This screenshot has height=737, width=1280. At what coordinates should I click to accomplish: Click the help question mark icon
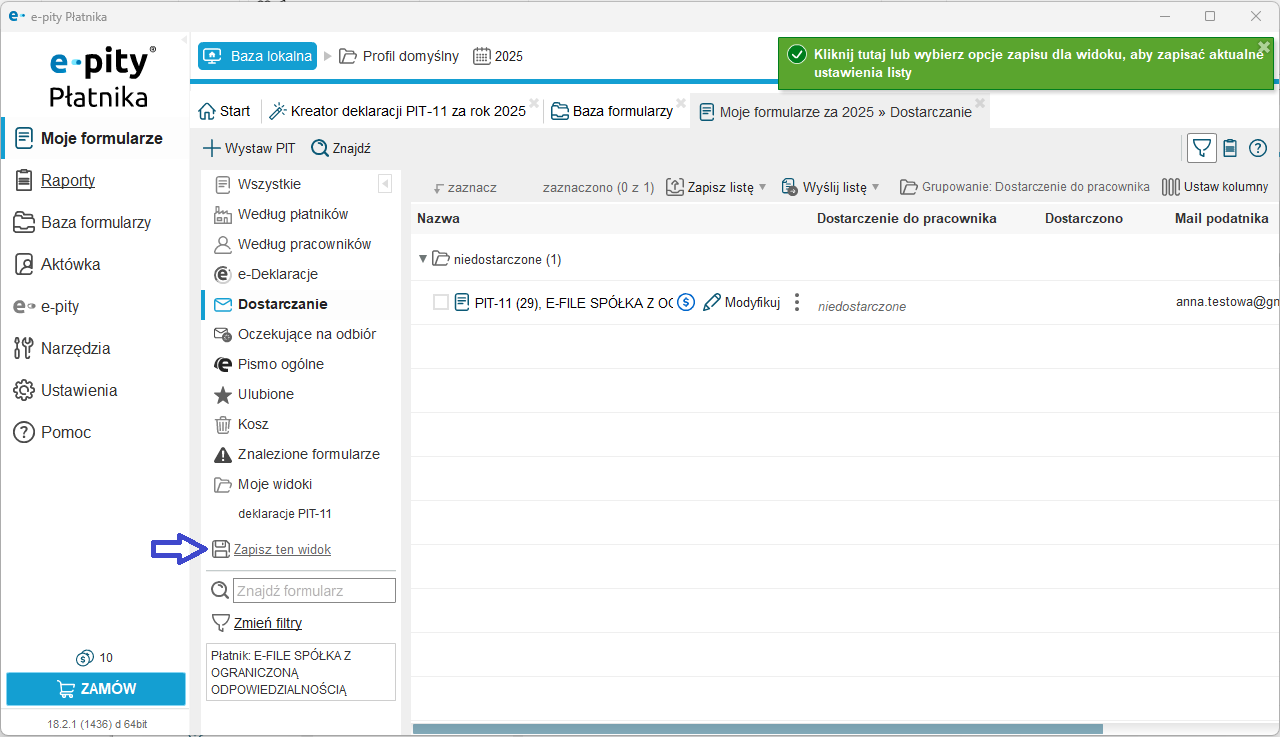[x=1258, y=148]
